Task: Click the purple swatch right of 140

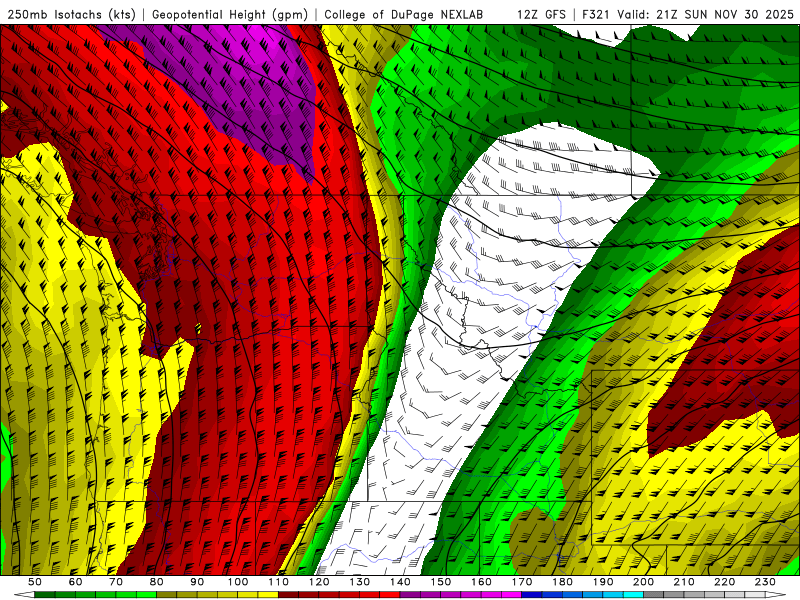Action: (x=410, y=595)
